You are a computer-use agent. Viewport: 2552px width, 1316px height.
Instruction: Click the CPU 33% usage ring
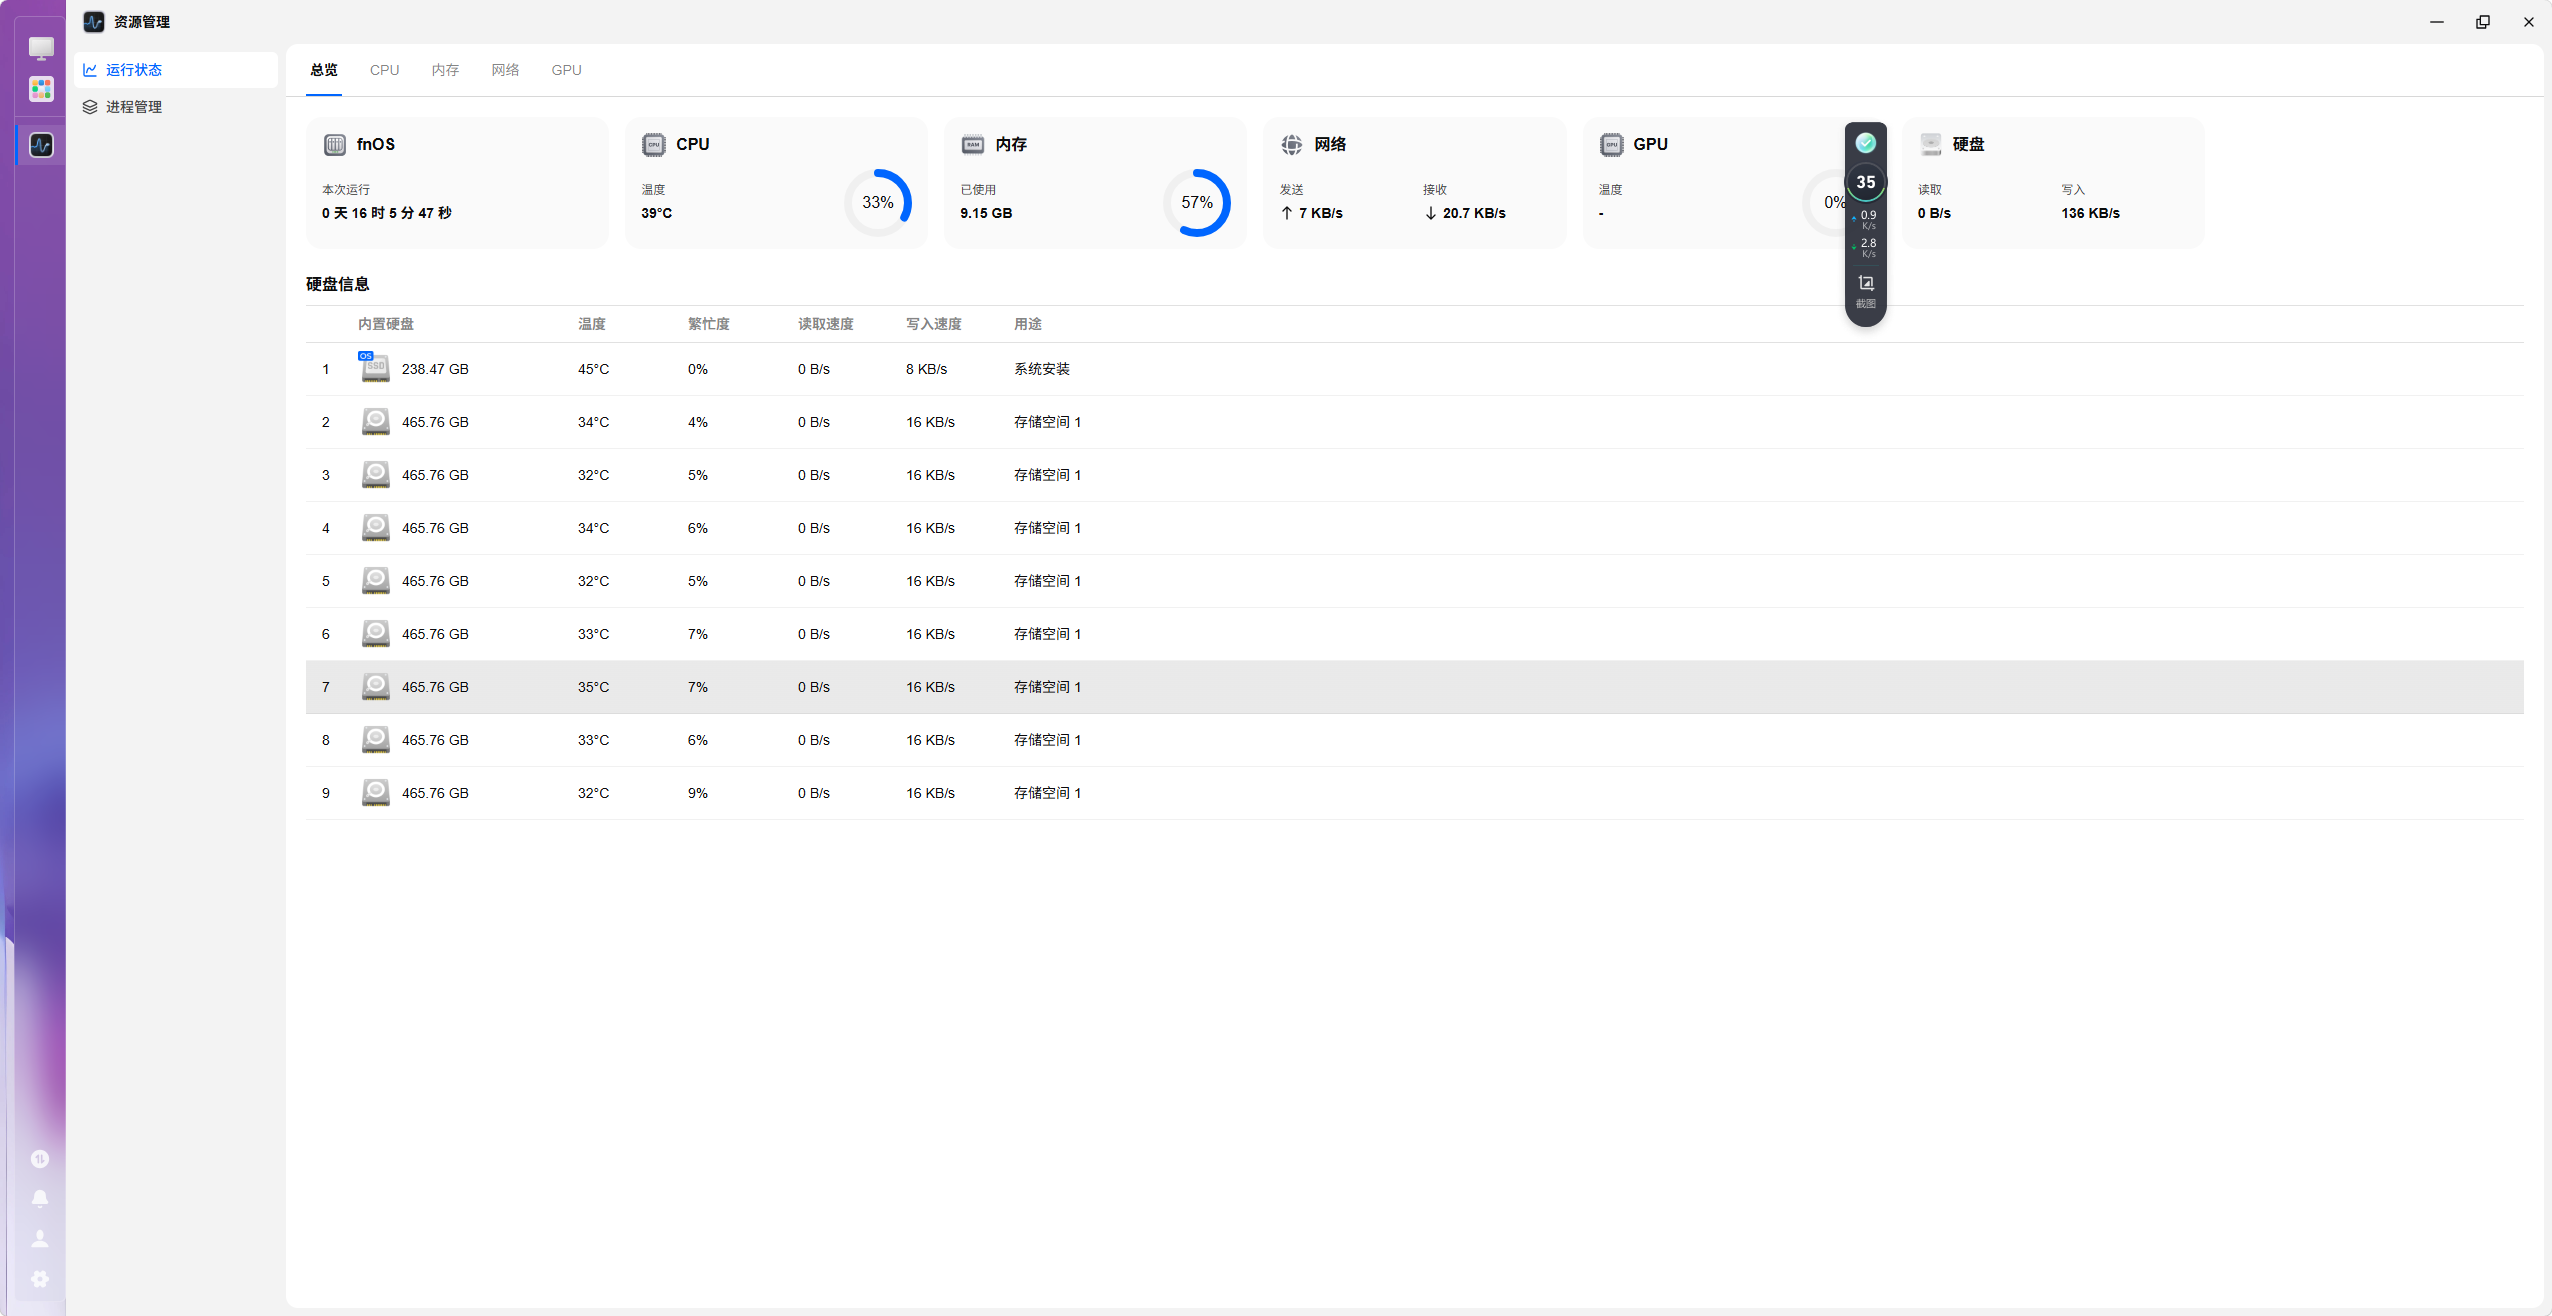(x=878, y=203)
